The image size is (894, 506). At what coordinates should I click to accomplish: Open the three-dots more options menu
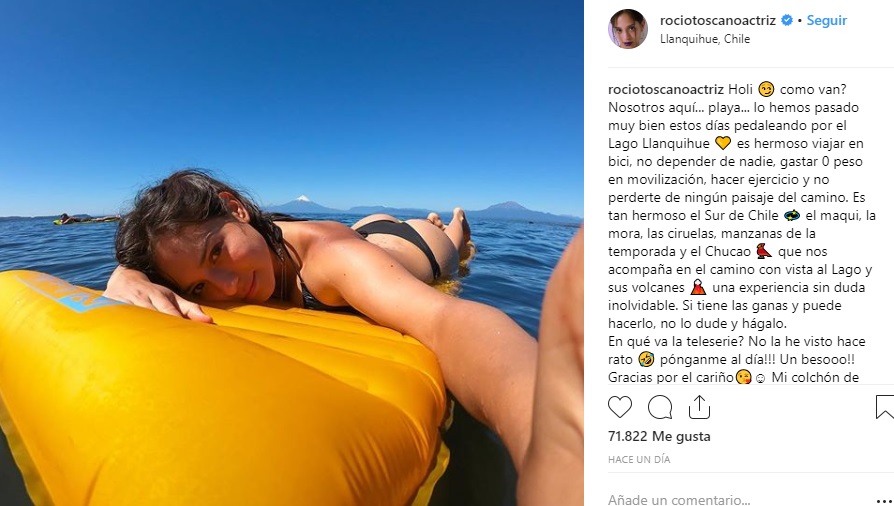coord(884,502)
